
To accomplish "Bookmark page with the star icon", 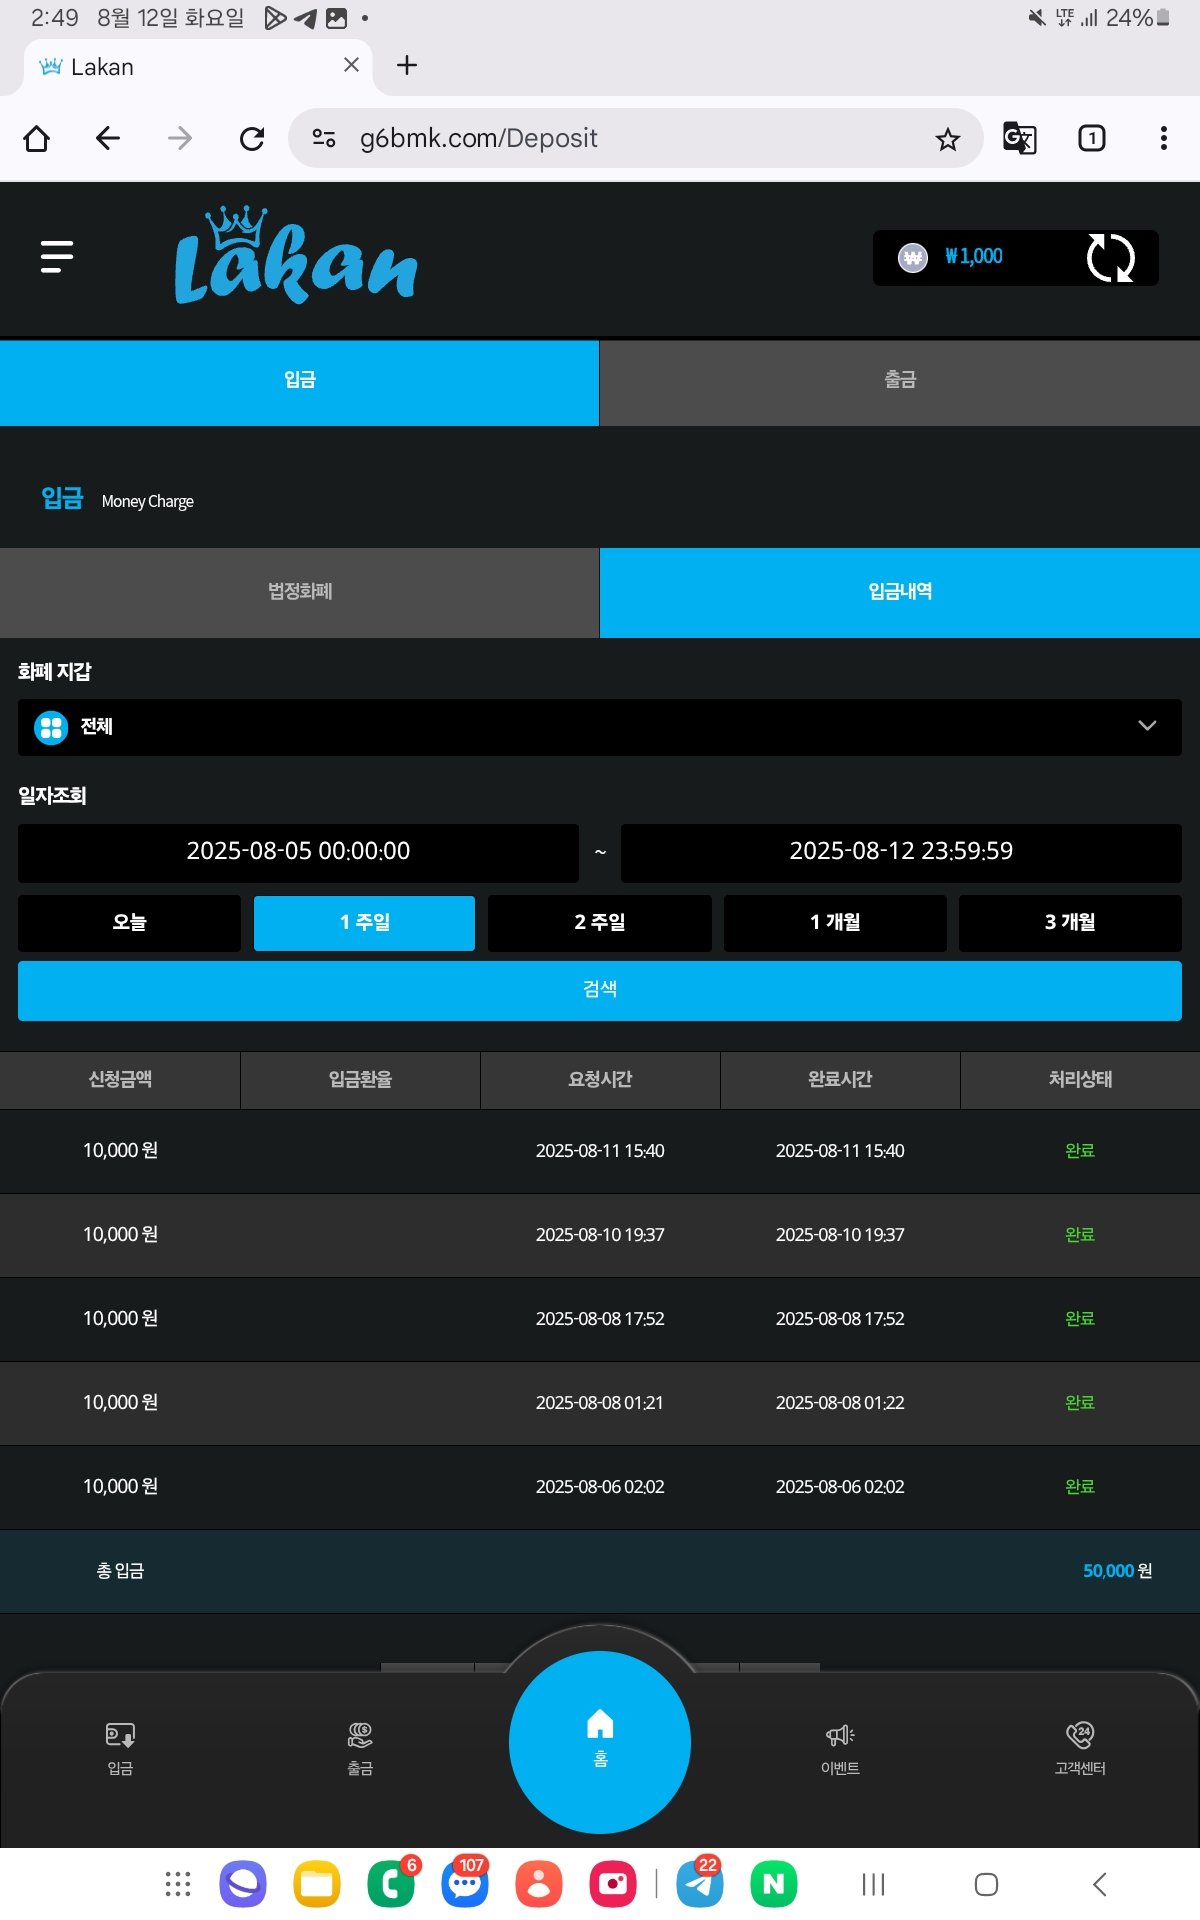I will 947,139.
